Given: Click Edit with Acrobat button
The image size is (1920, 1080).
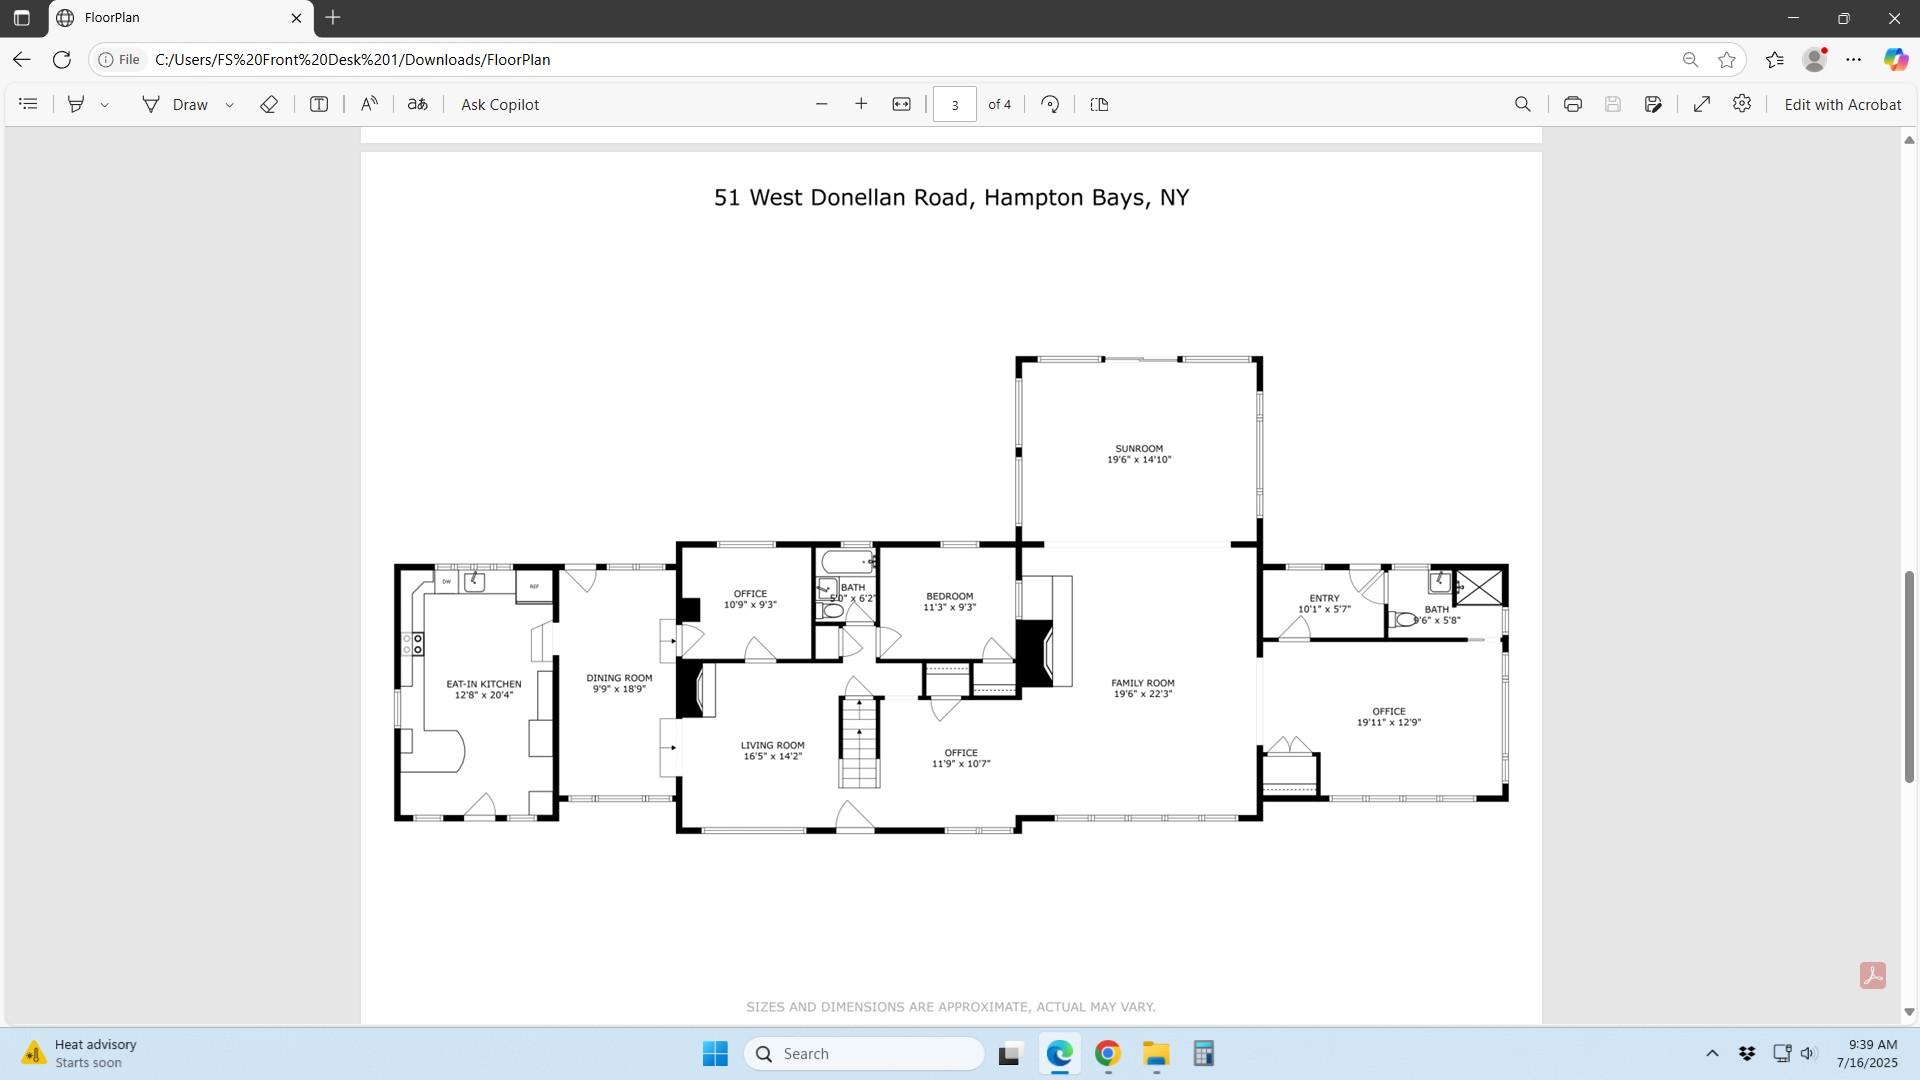Looking at the screenshot, I should pos(1842,104).
